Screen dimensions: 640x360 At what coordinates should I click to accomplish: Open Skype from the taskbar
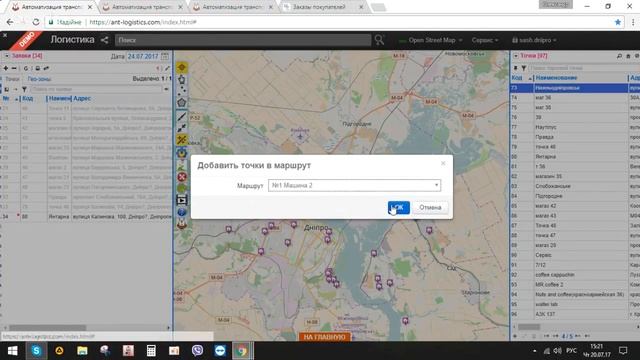[36, 351]
